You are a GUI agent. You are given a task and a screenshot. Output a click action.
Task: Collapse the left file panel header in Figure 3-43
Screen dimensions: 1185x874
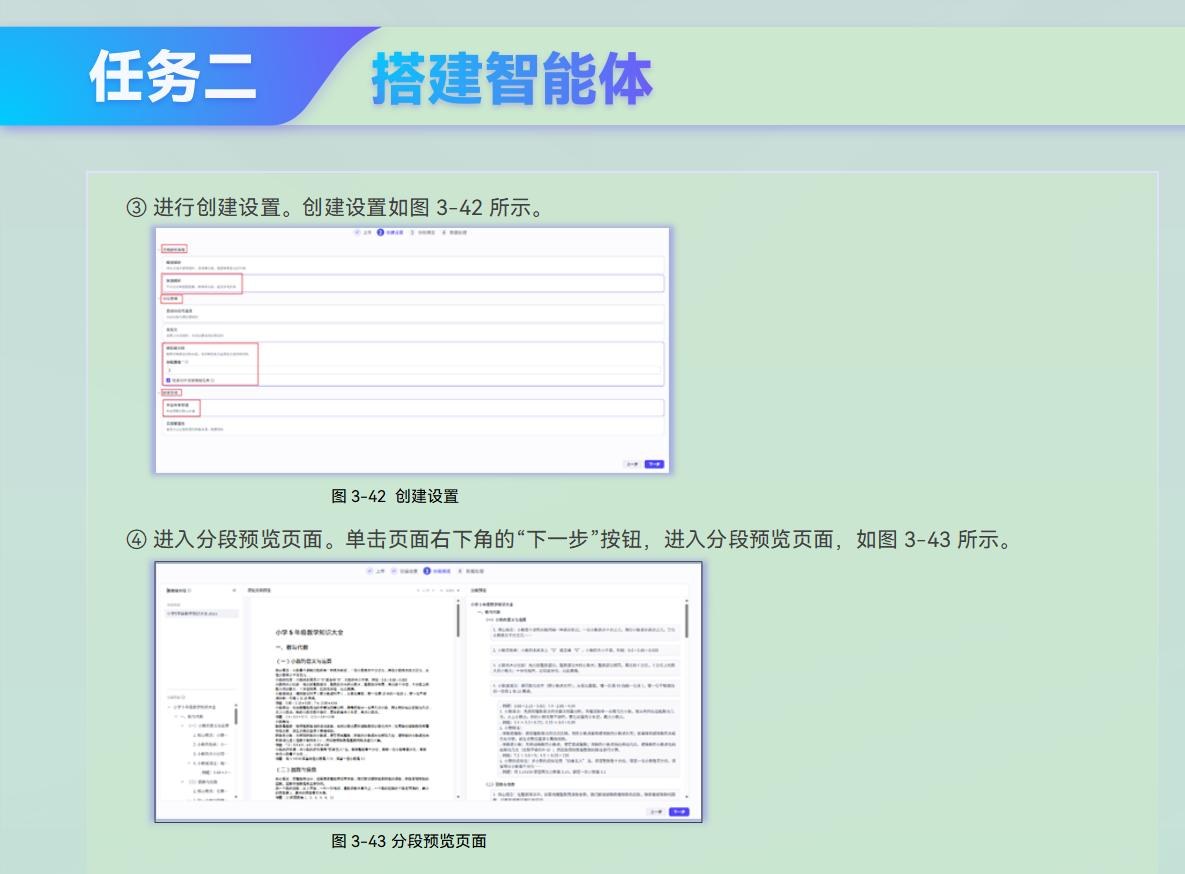(x=234, y=590)
